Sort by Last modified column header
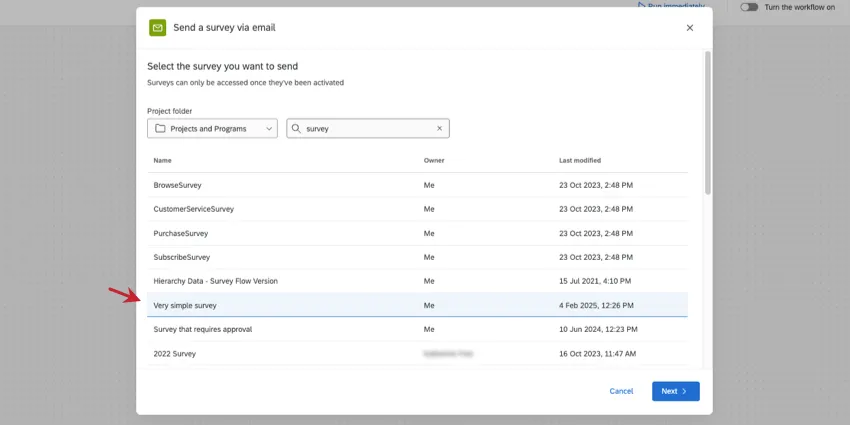 point(580,160)
